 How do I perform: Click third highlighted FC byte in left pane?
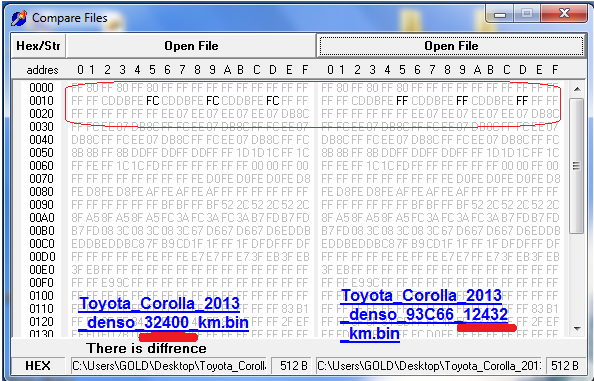tap(273, 101)
